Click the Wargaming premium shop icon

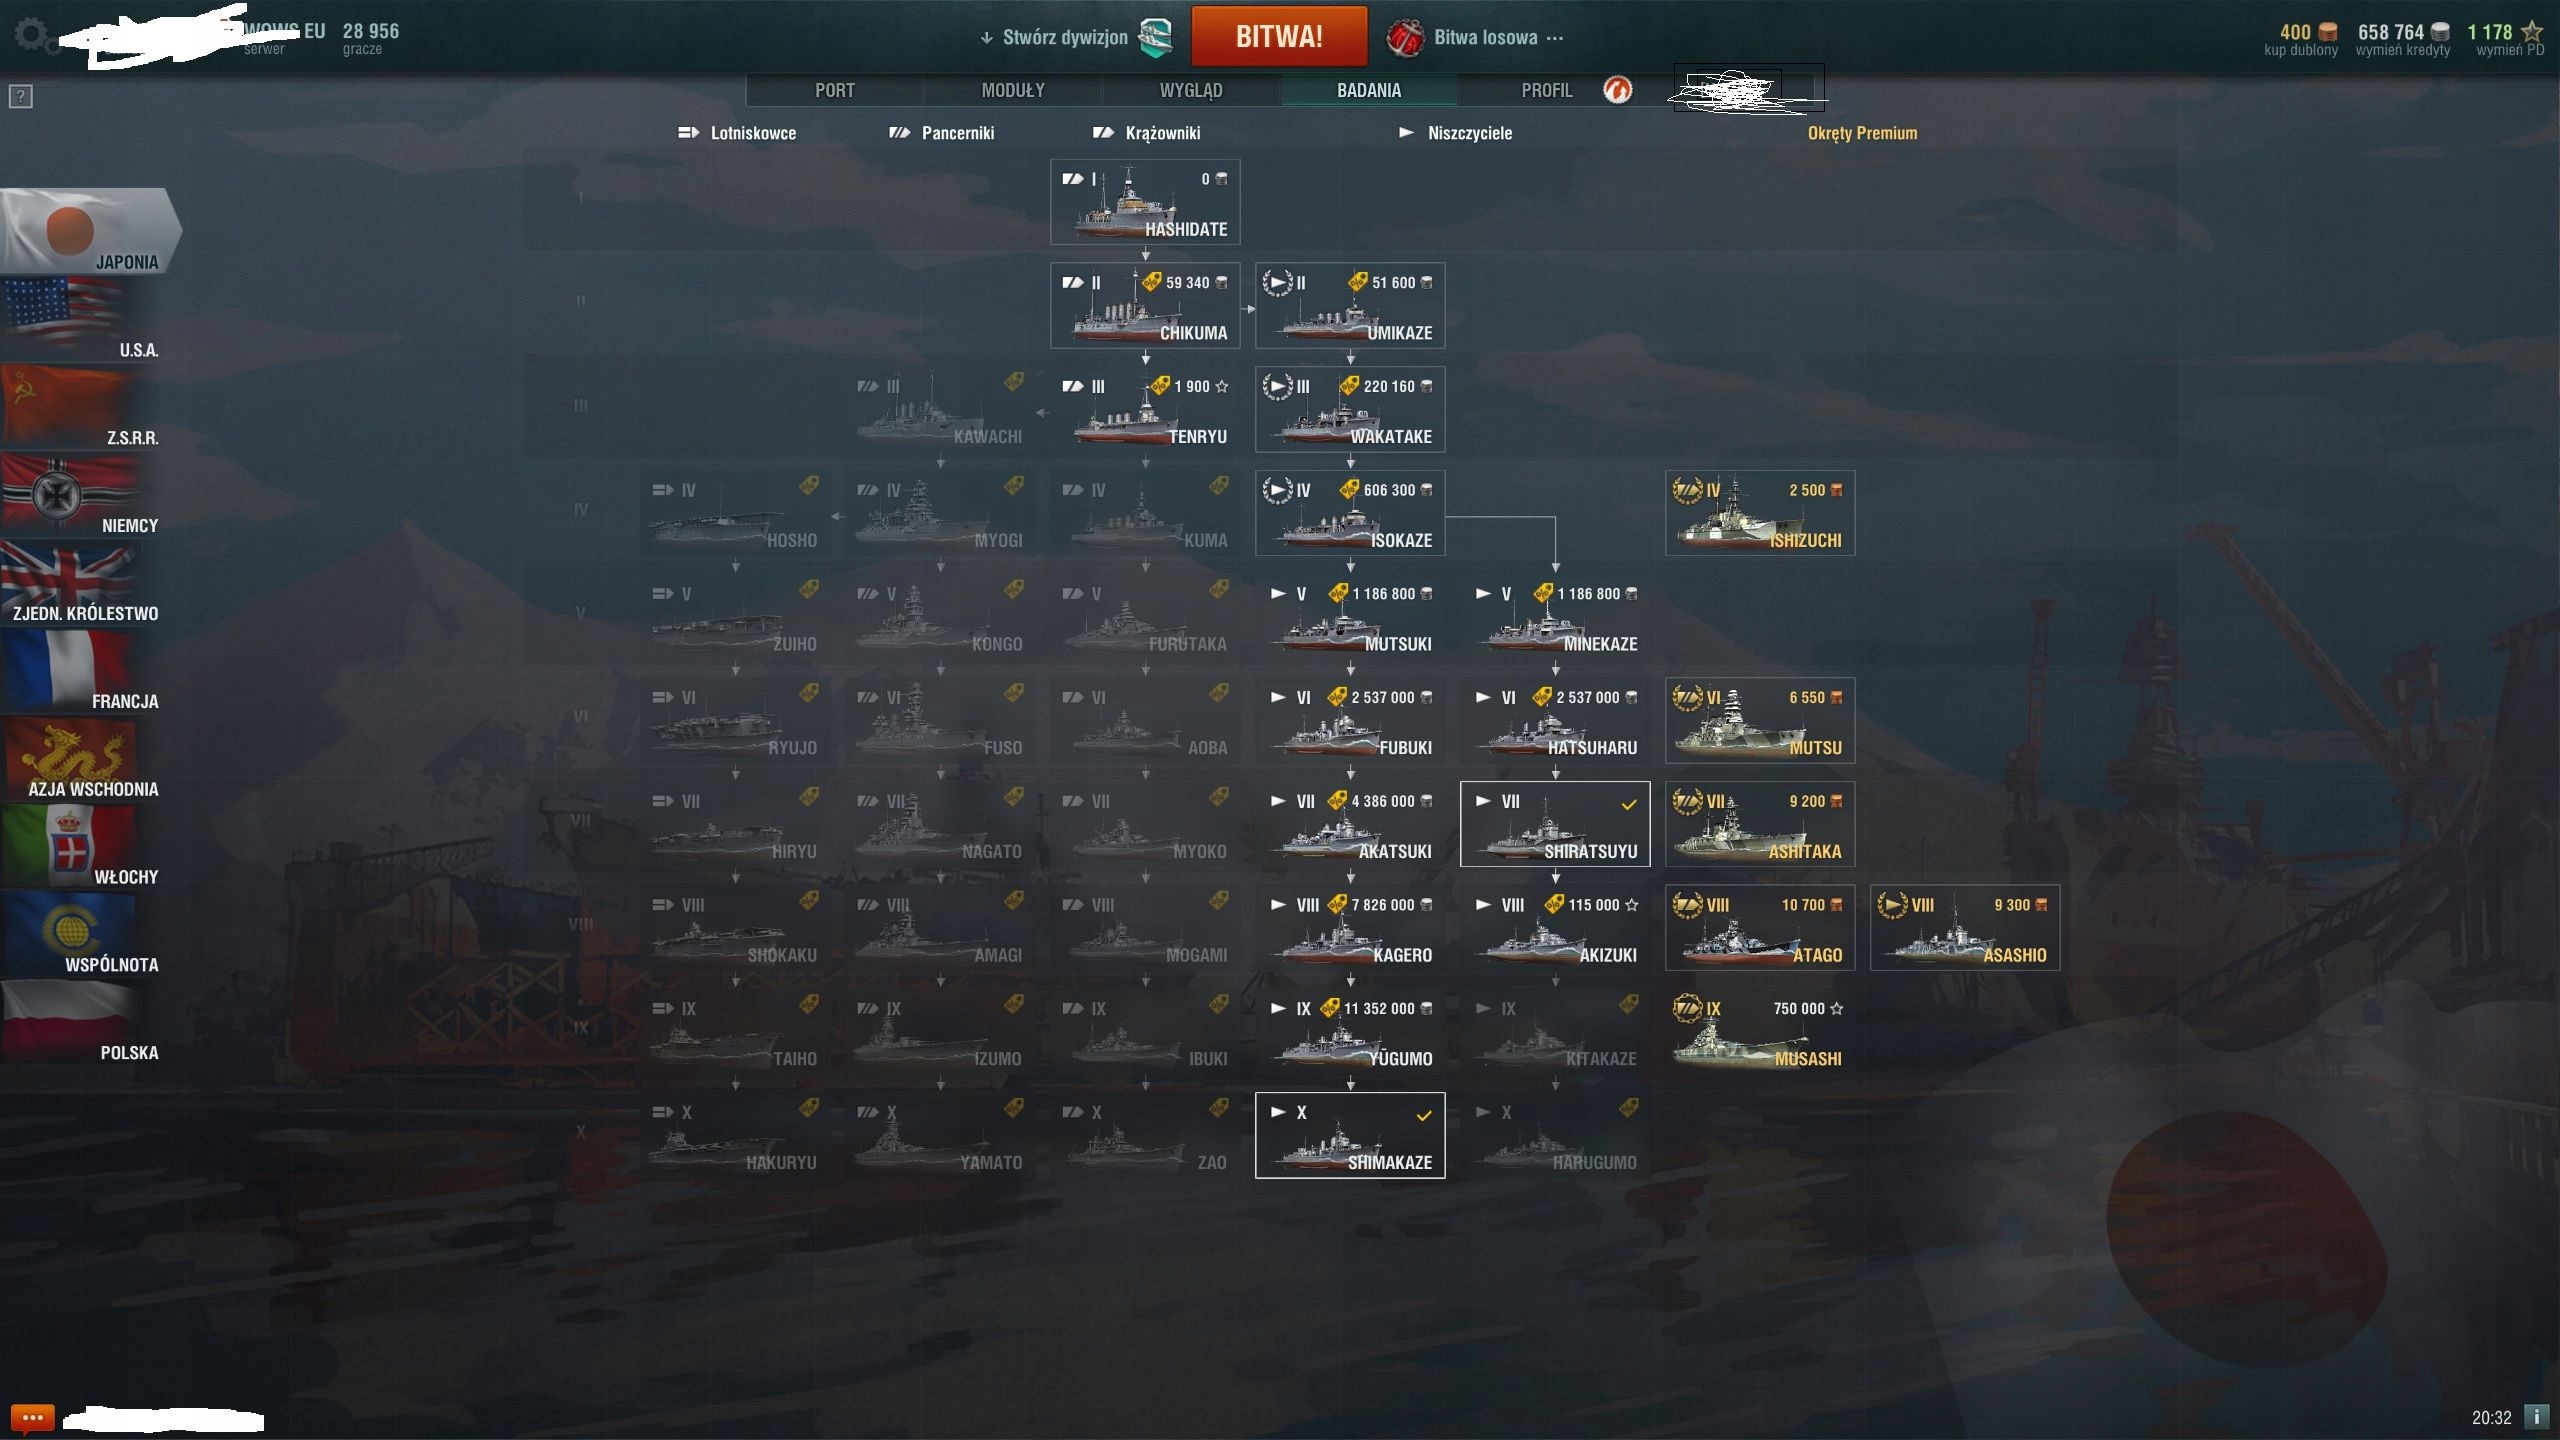click(1617, 90)
